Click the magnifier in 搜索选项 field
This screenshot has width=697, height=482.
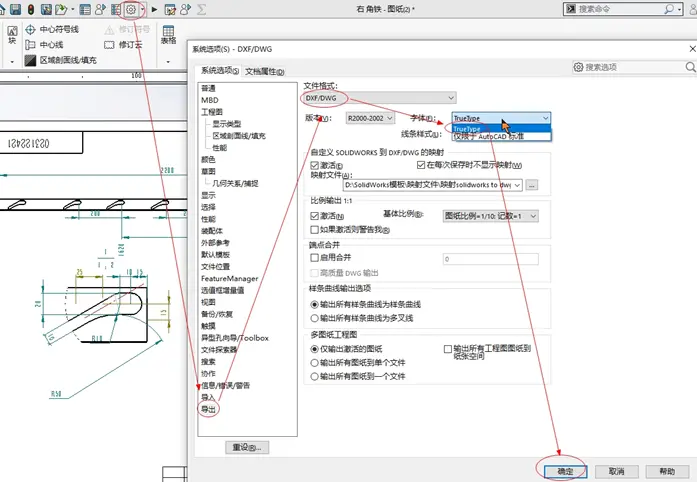(690, 67)
